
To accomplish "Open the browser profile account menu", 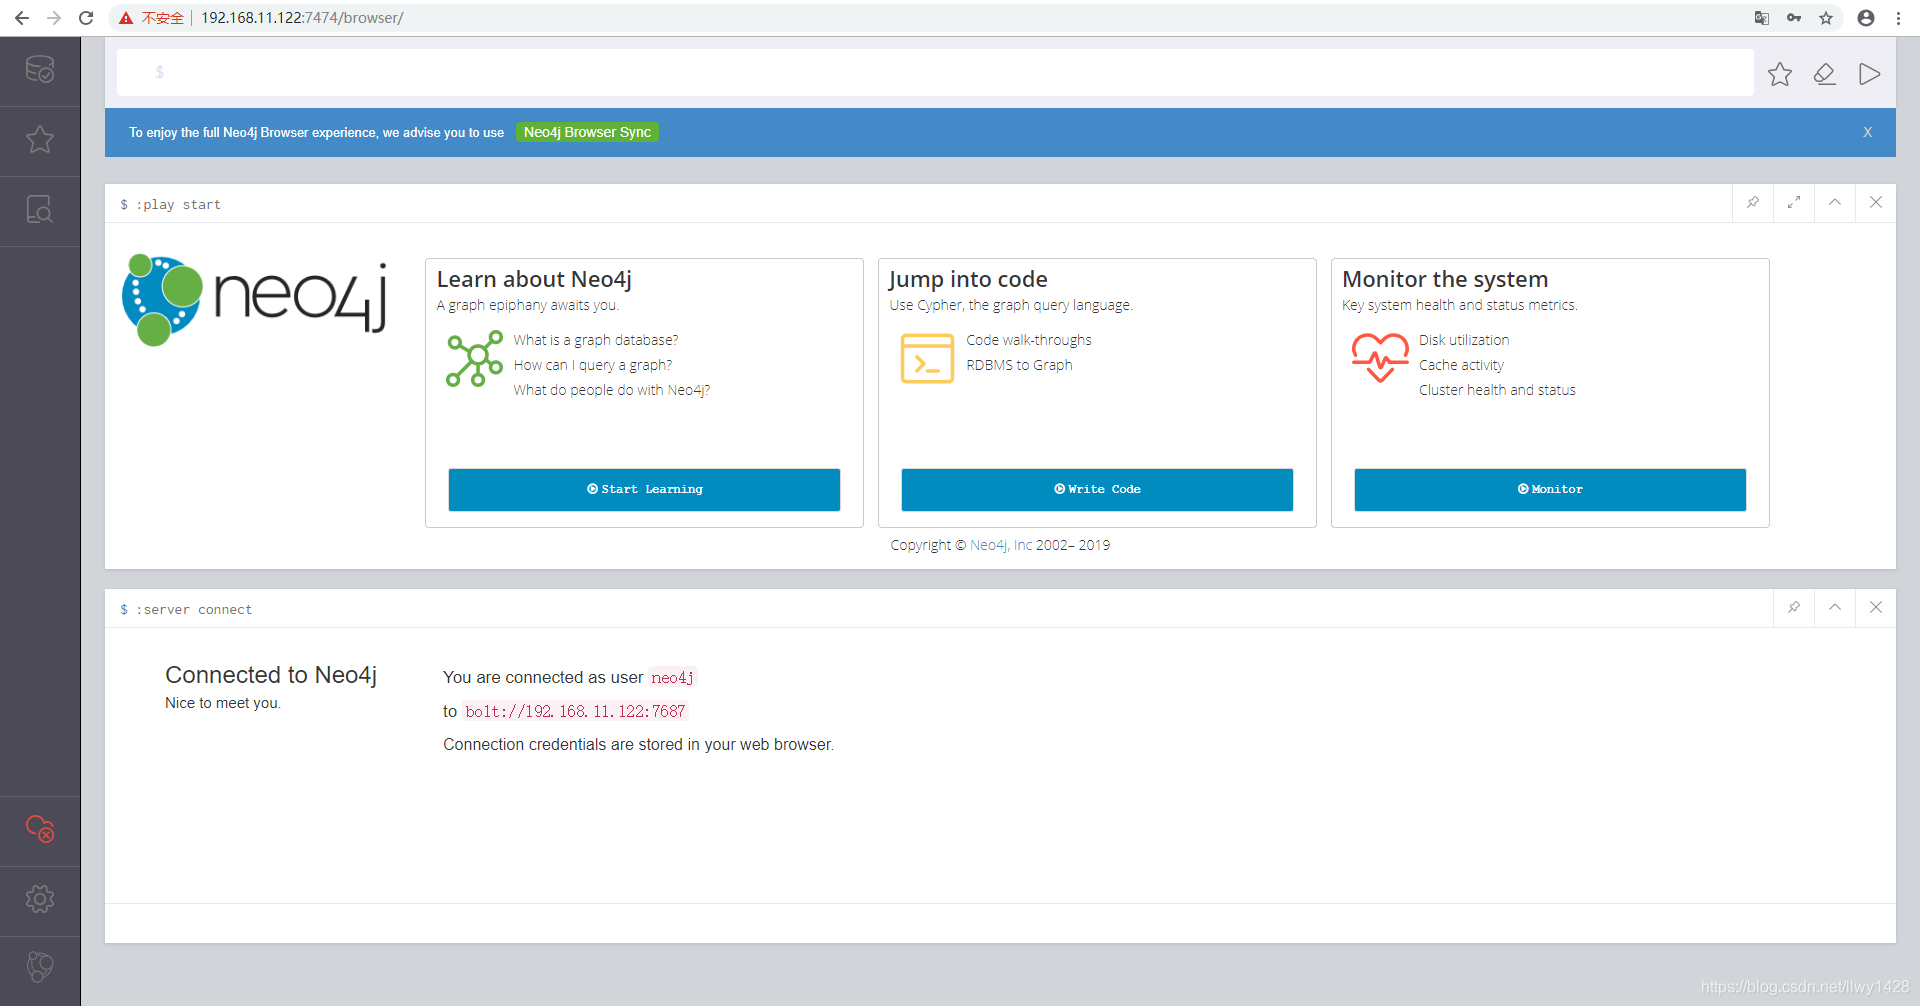I will pyautogui.click(x=1866, y=18).
